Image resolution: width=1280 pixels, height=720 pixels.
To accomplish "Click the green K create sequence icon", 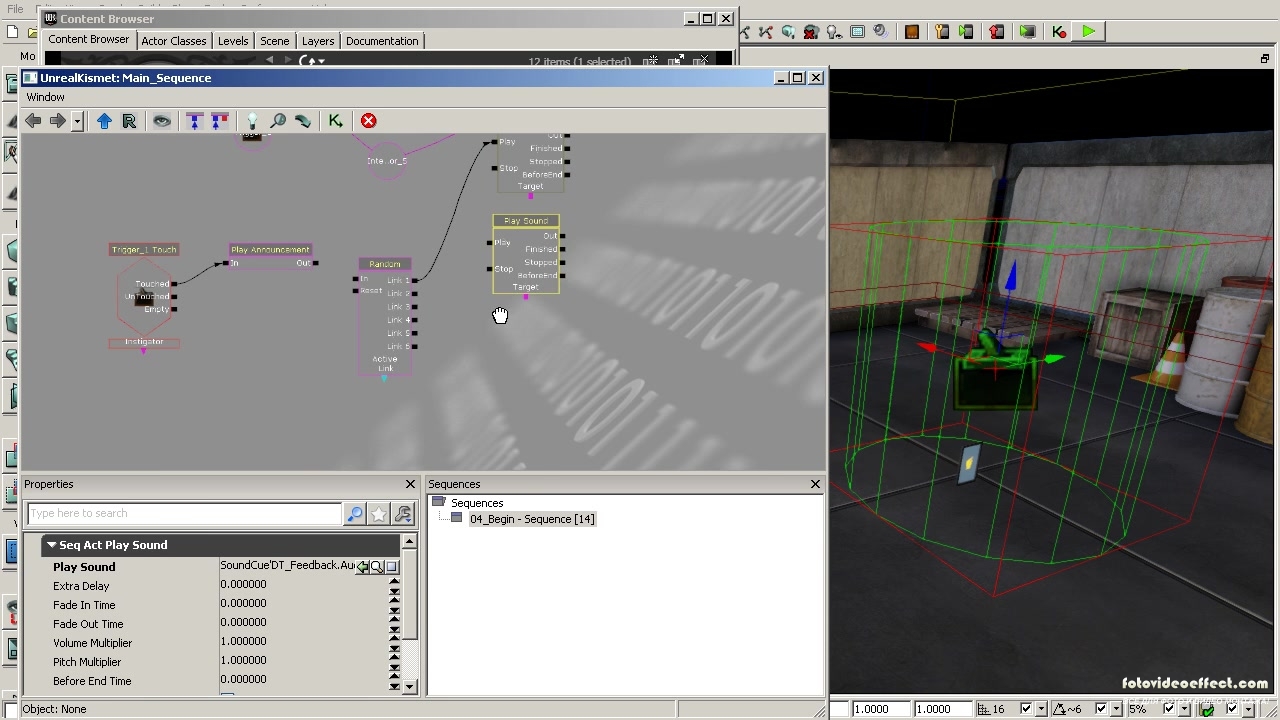I will click(x=335, y=121).
